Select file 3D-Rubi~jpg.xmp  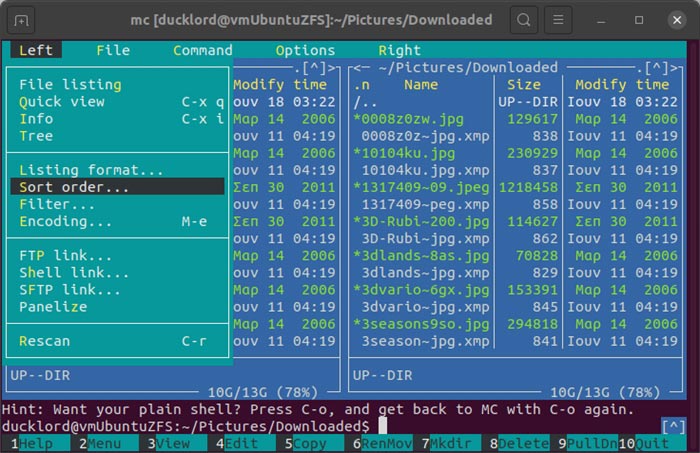click(423, 238)
